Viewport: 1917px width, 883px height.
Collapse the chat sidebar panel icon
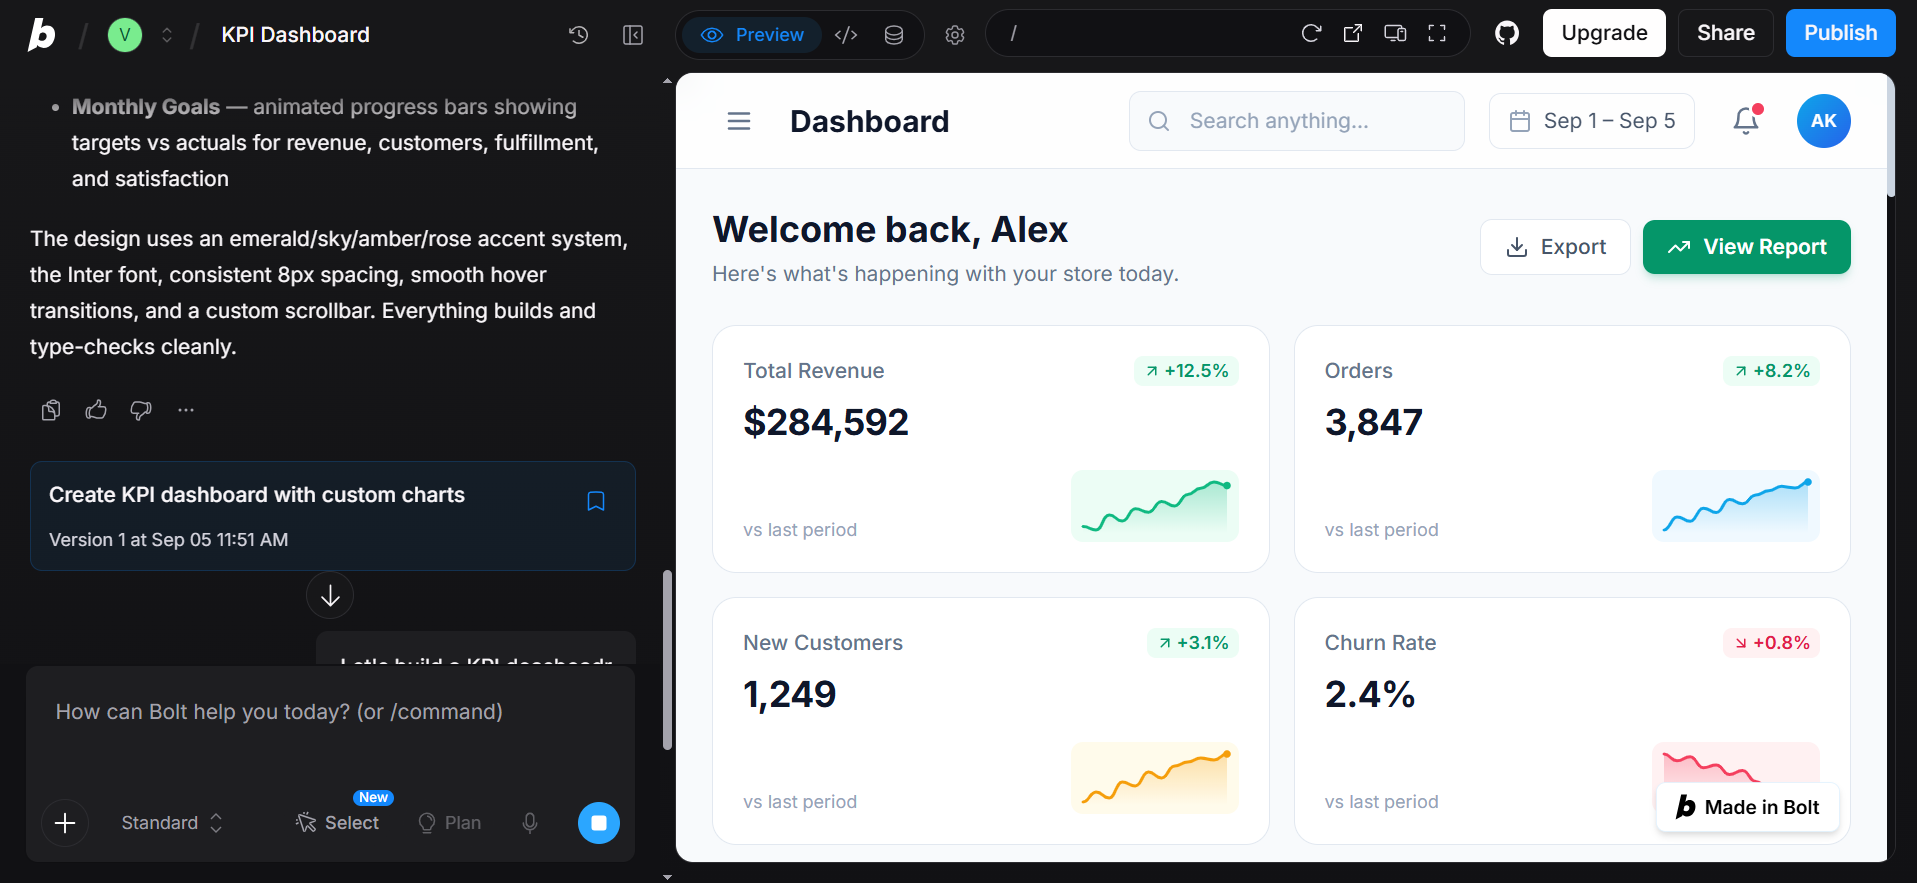[x=633, y=35]
